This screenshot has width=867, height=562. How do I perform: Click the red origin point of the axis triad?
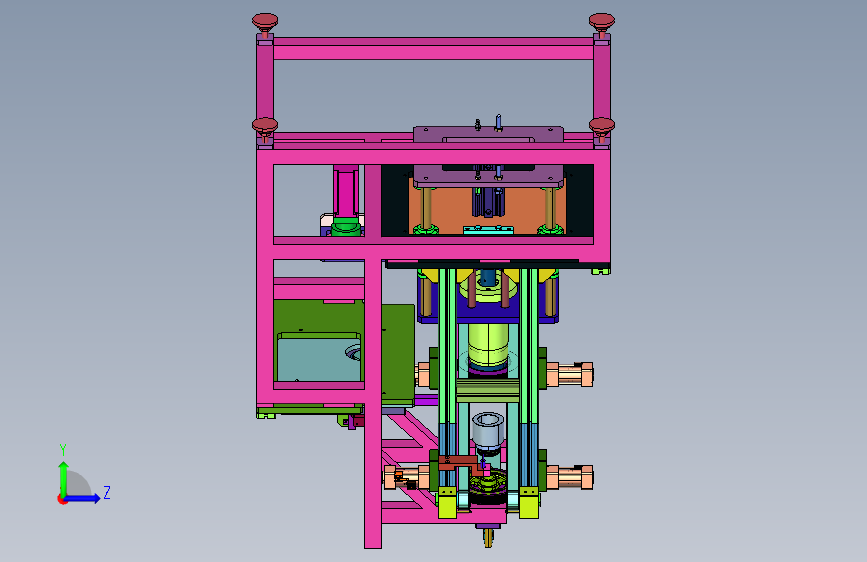coord(61,499)
